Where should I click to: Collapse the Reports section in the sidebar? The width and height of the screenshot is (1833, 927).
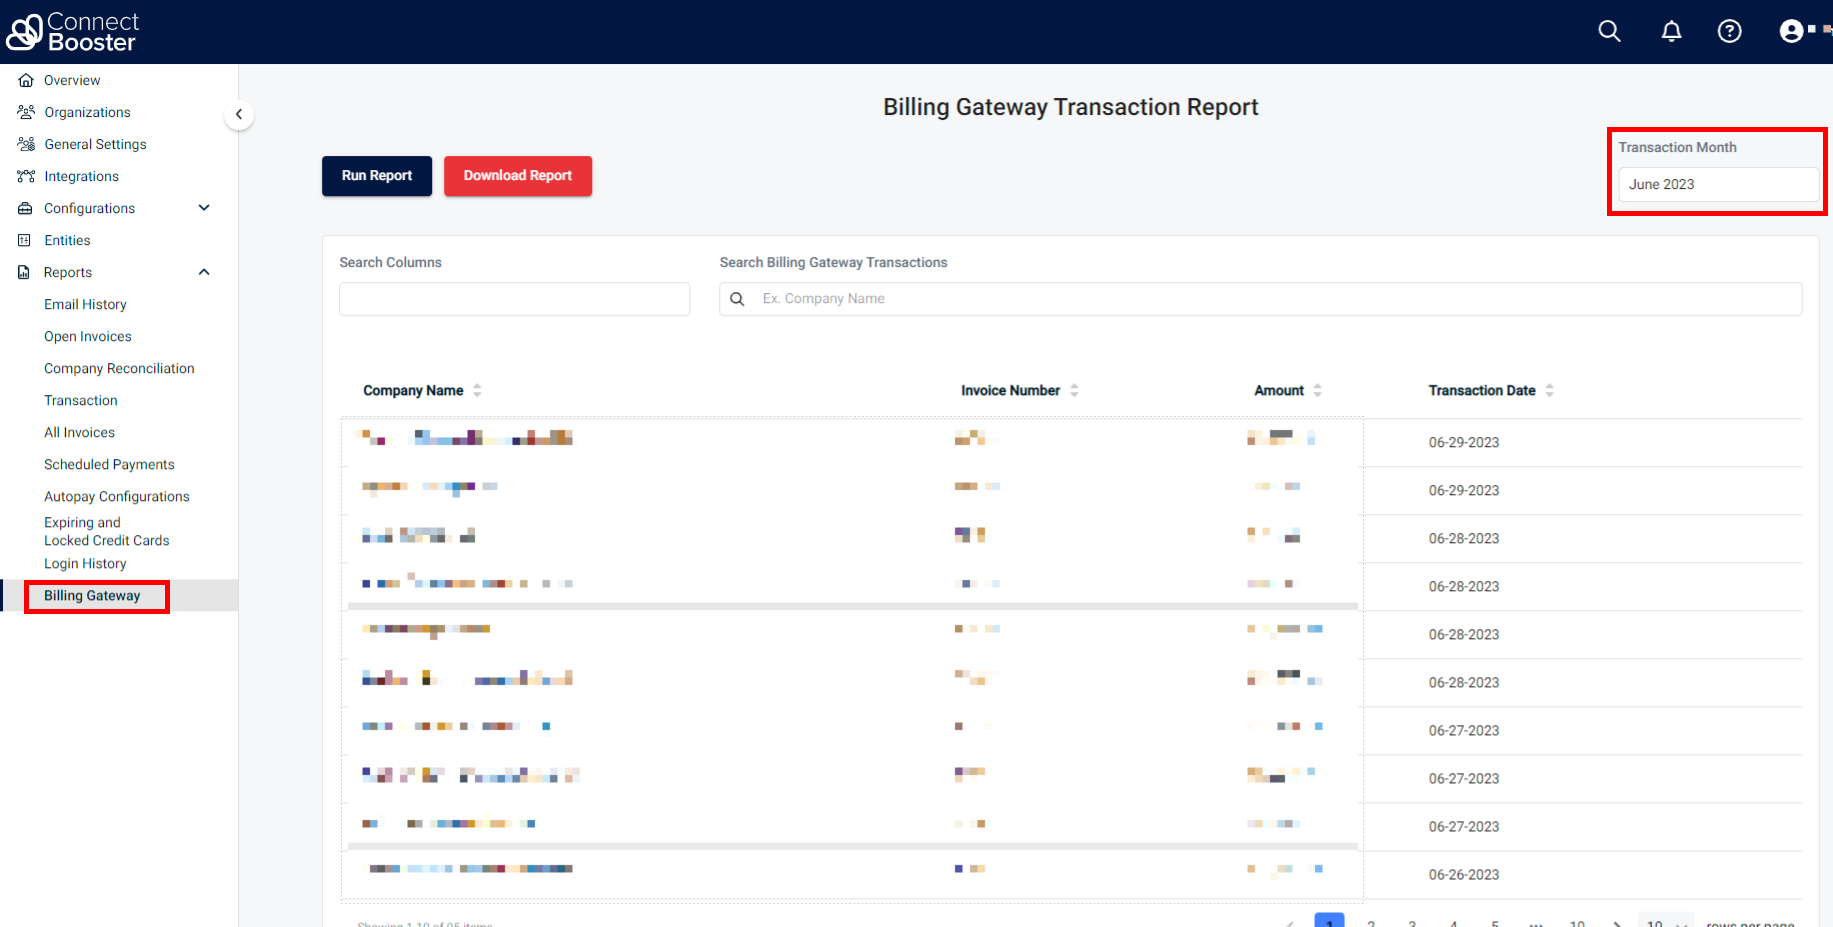tap(204, 272)
